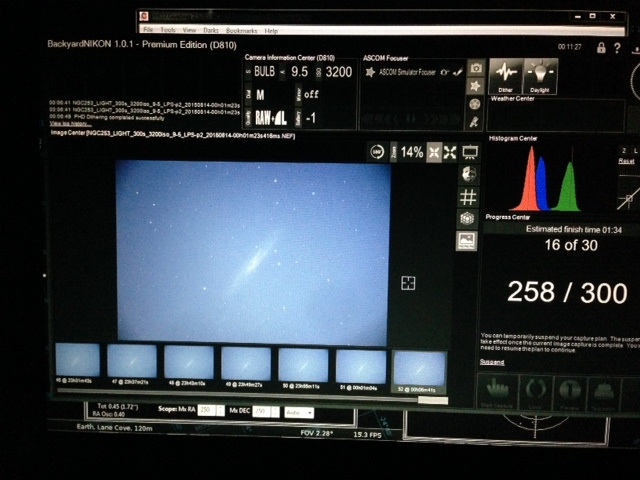Click the Suspend link
Viewport: 640px width, 480px height.
pos(492,361)
